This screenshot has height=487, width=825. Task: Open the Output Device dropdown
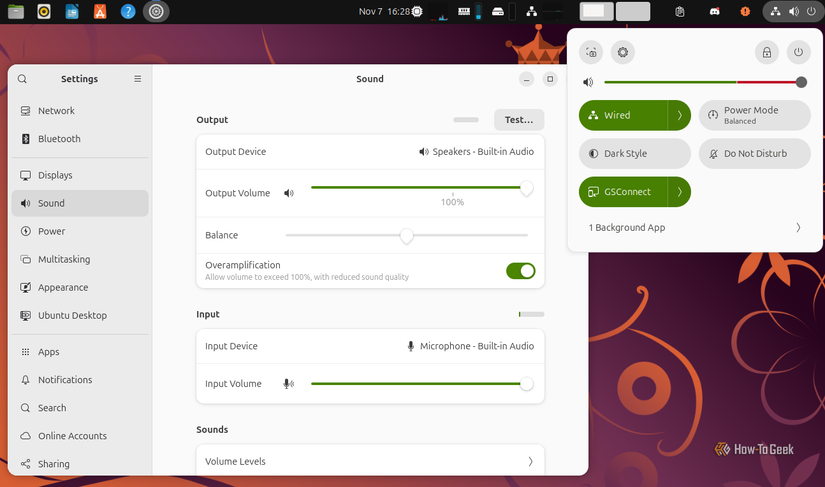pyautogui.click(x=370, y=151)
